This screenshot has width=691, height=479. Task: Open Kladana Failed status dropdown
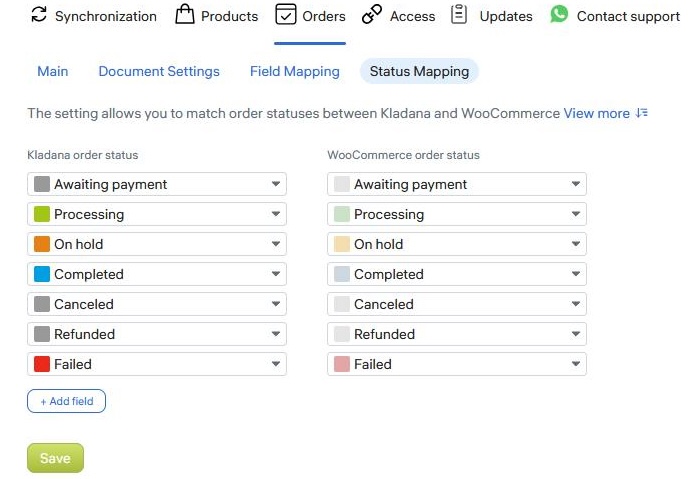pos(157,364)
